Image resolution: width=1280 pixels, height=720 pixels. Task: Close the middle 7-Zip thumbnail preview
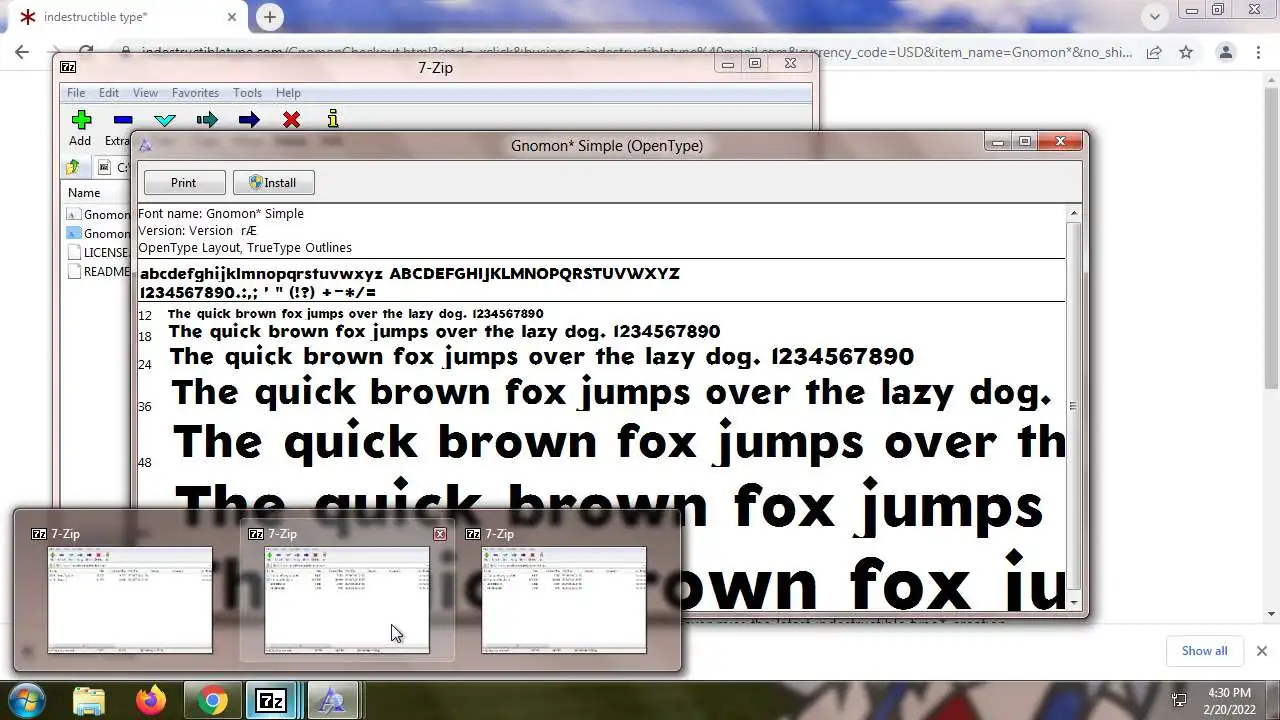[440, 534]
